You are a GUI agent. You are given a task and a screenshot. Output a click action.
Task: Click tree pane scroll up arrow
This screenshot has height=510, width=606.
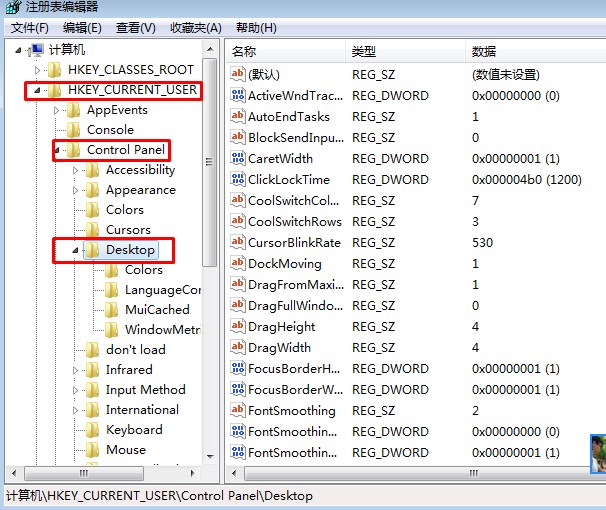click(210, 49)
